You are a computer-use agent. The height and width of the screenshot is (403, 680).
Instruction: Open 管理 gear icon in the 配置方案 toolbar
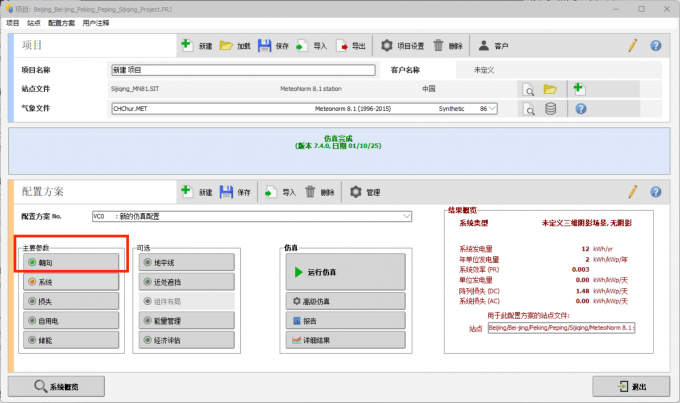356,192
